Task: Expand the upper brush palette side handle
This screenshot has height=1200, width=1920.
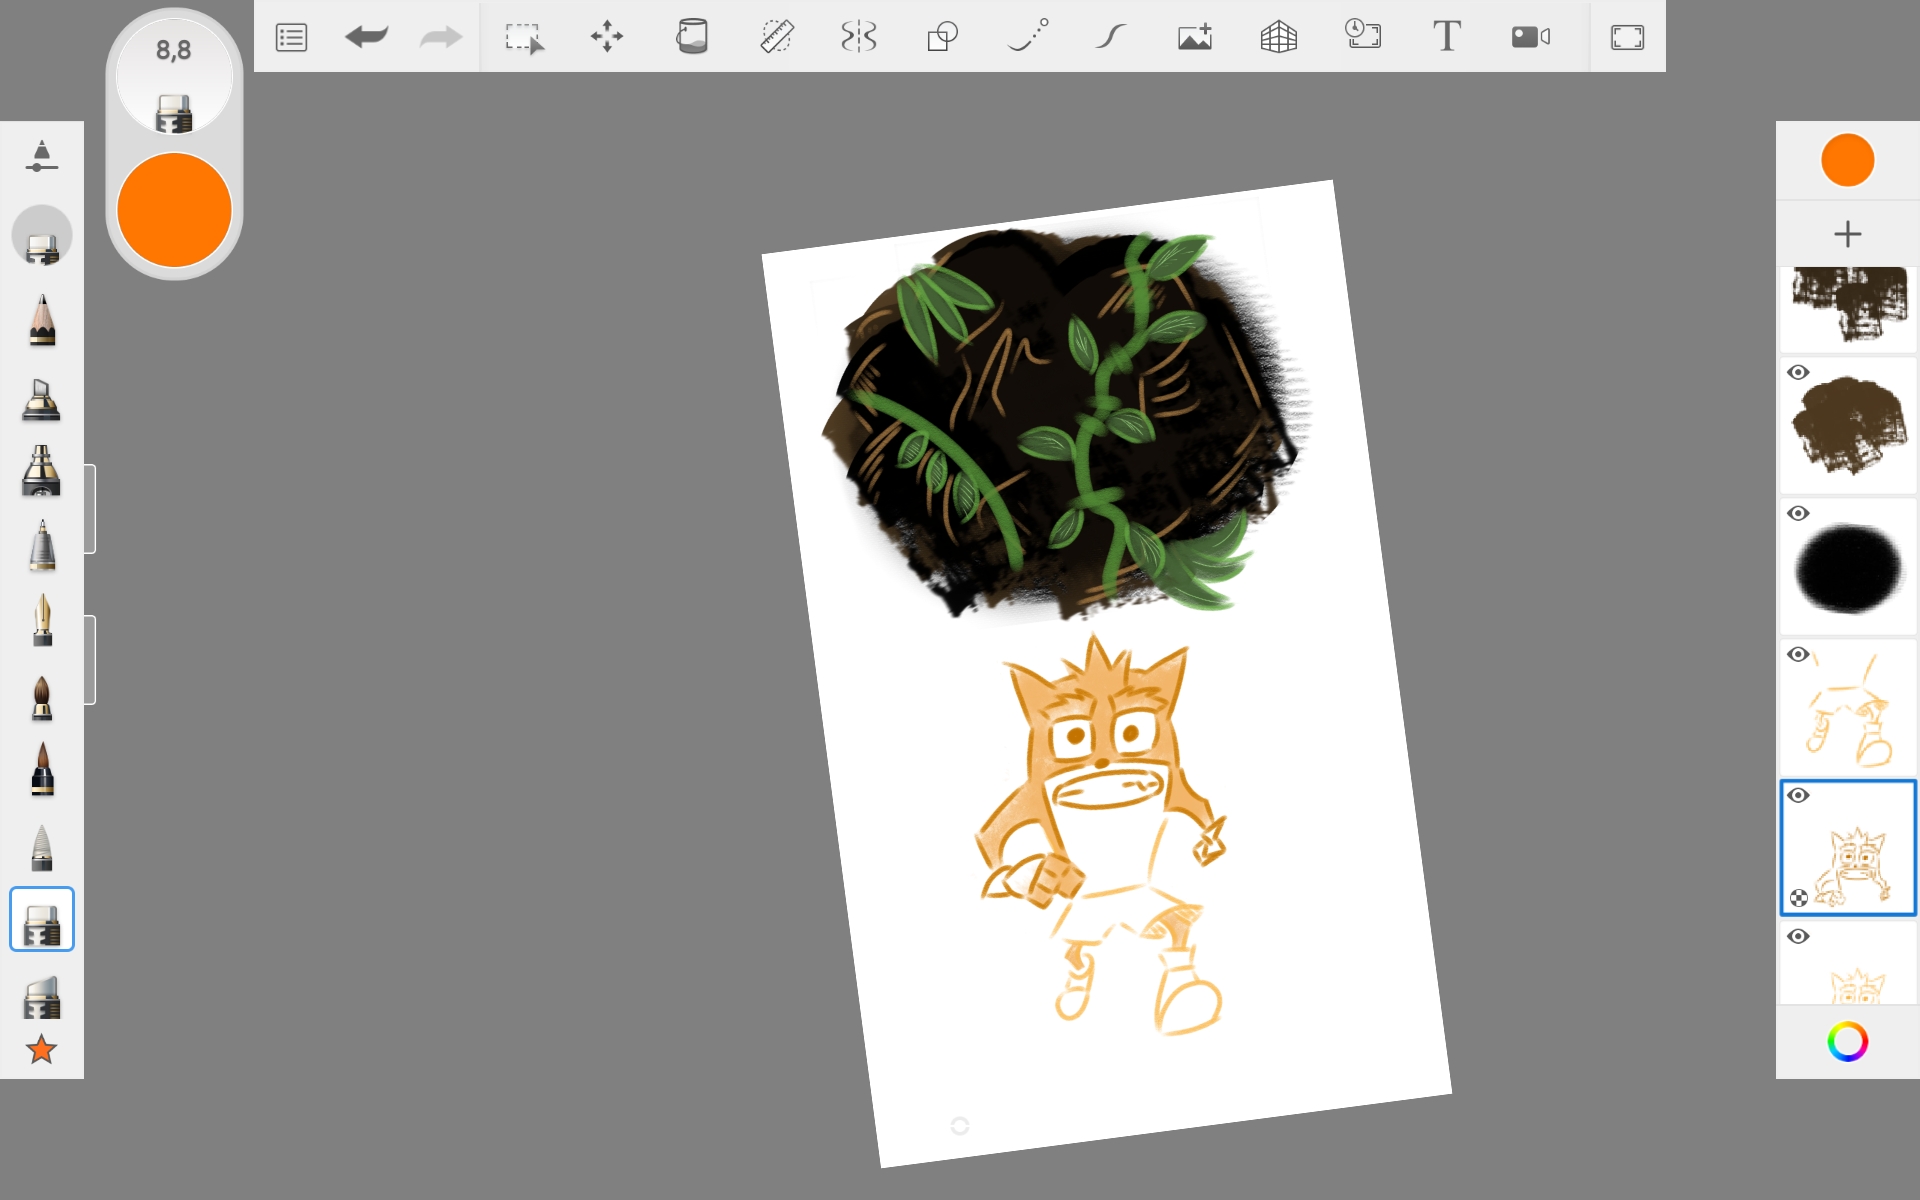Action: point(90,509)
